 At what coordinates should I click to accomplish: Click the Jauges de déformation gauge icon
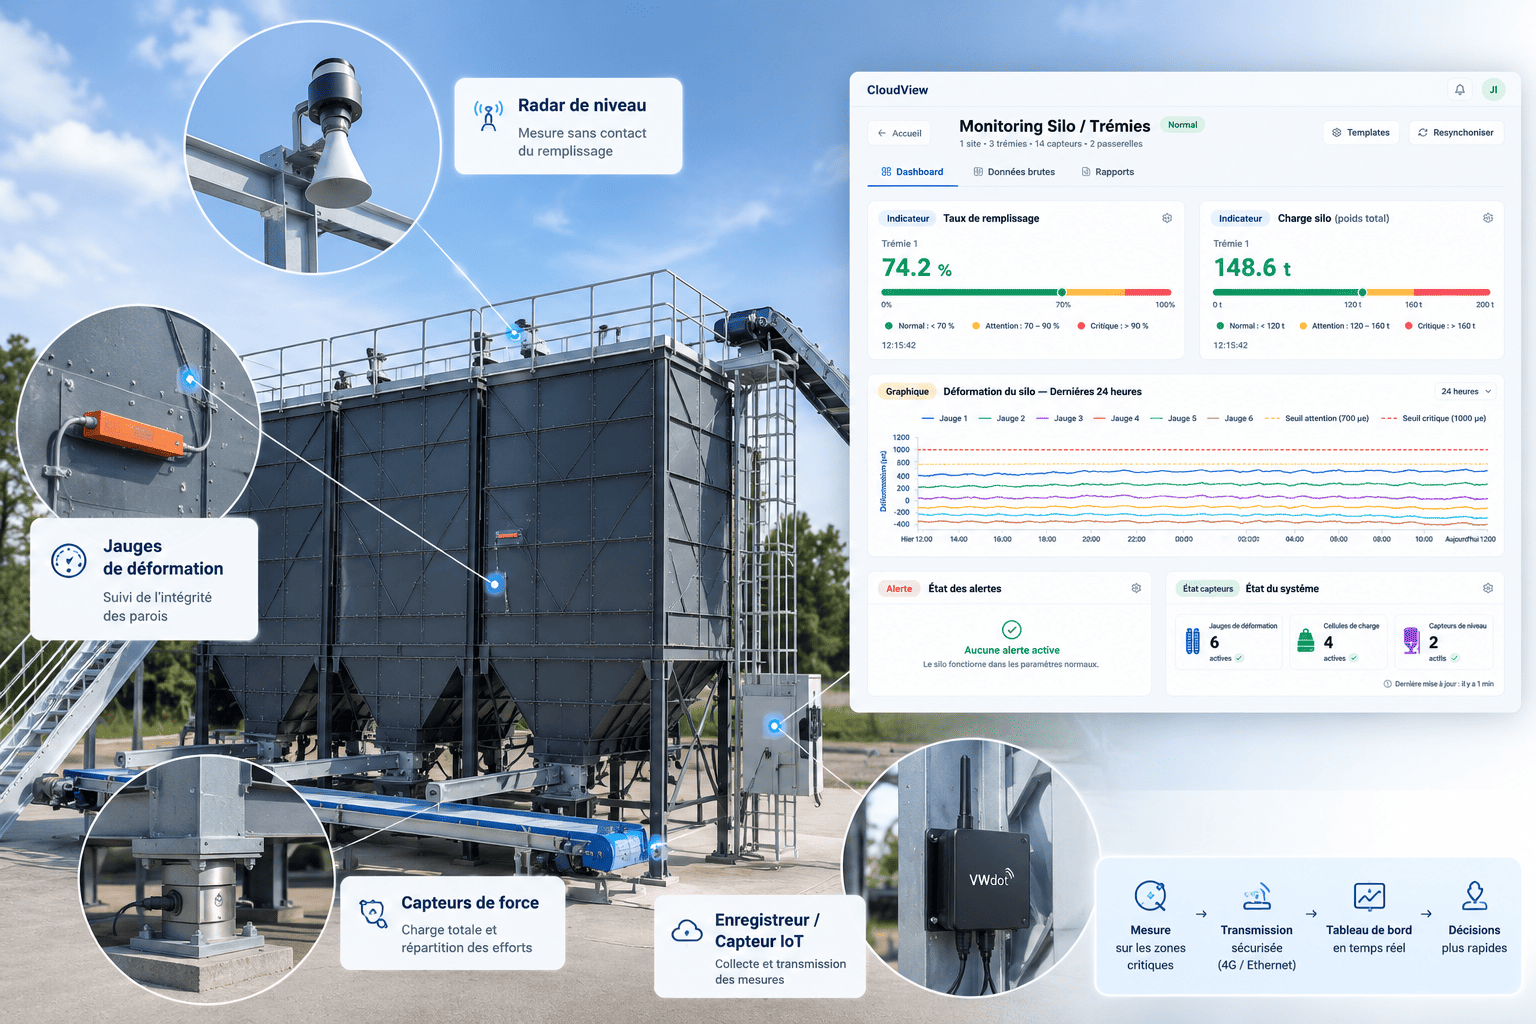[x=69, y=561]
